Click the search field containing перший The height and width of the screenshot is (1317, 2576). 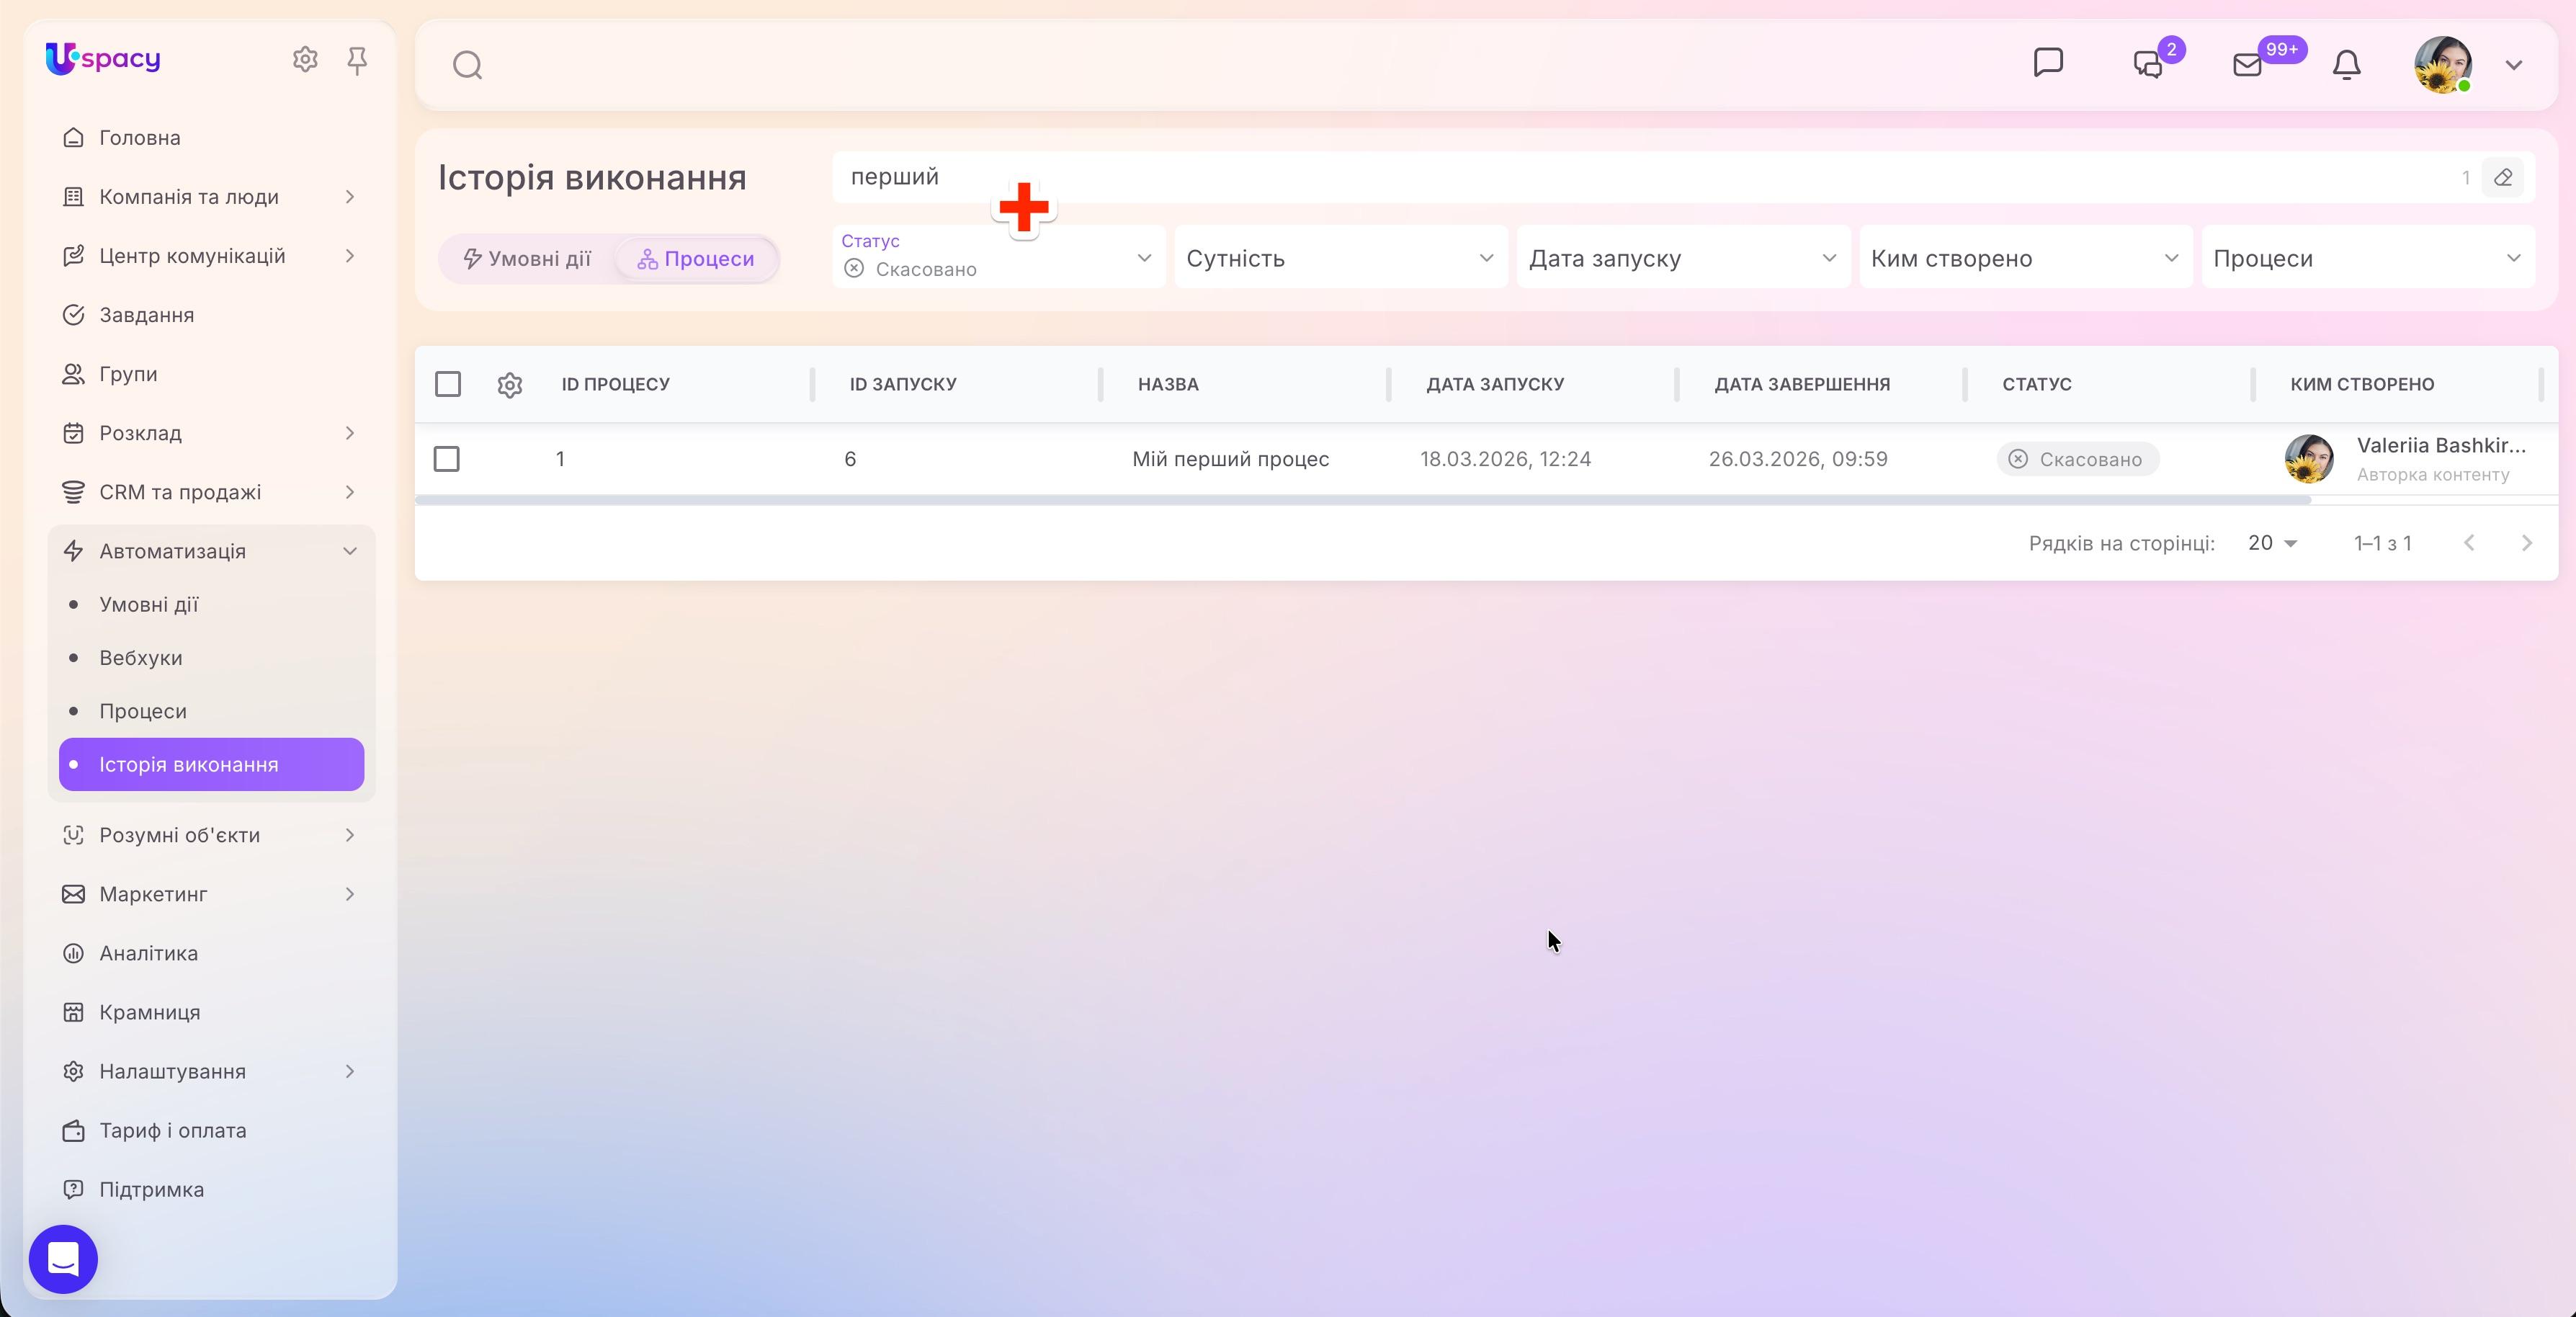[x=1650, y=178]
